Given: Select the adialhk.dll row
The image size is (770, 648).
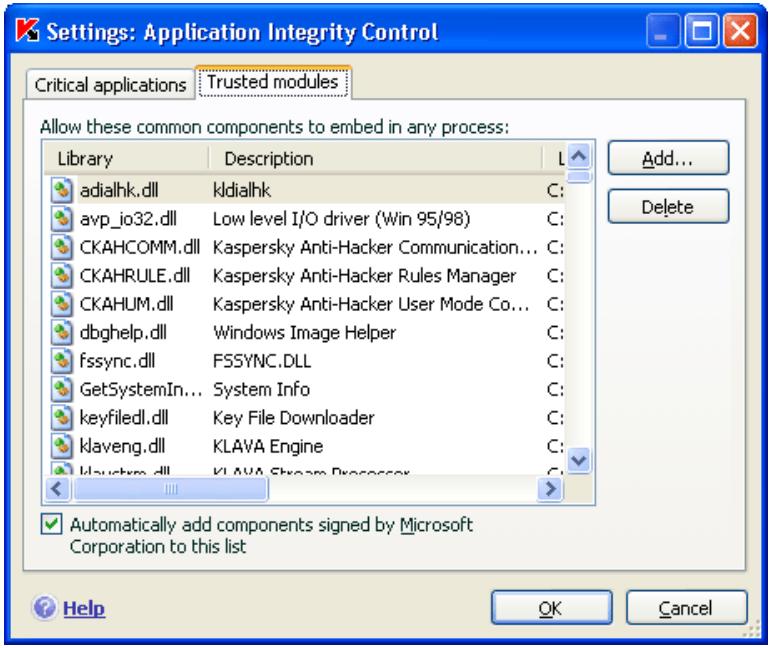Looking at the screenshot, I should tap(304, 190).
